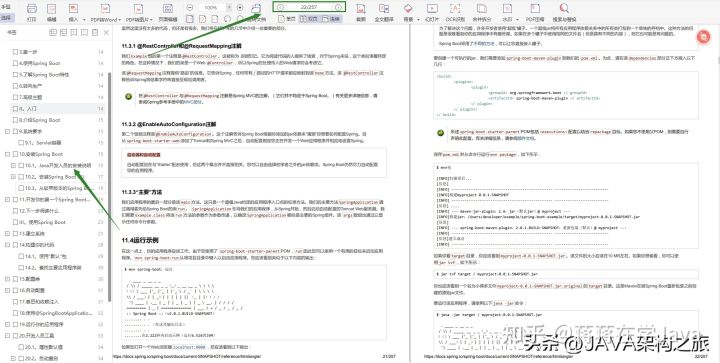Open bookmark '14.1. 使用"默认"包'
Screen dimensions: 720x363
click(45, 256)
